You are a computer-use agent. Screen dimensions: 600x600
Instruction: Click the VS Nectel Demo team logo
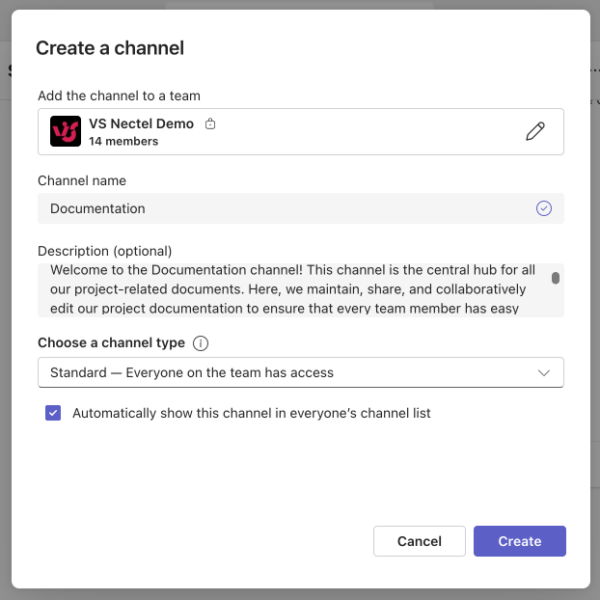point(66,131)
